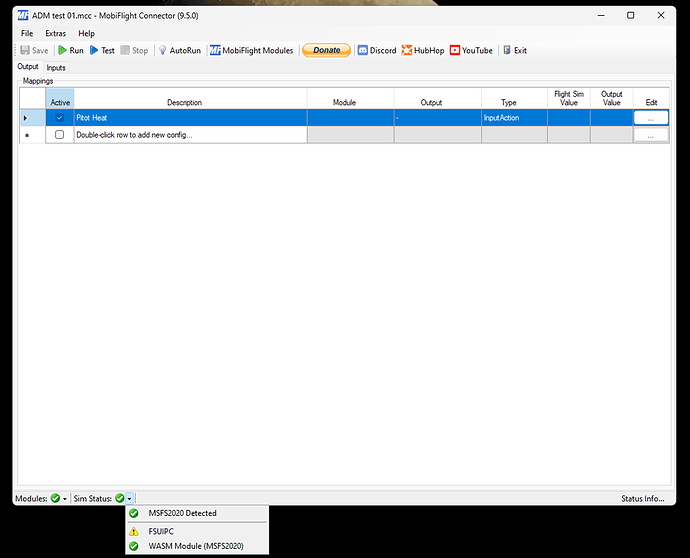The width and height of the screenshot is (690, 558).
Task: Click the green Run play icon
Action: click(x=62, y=50)
